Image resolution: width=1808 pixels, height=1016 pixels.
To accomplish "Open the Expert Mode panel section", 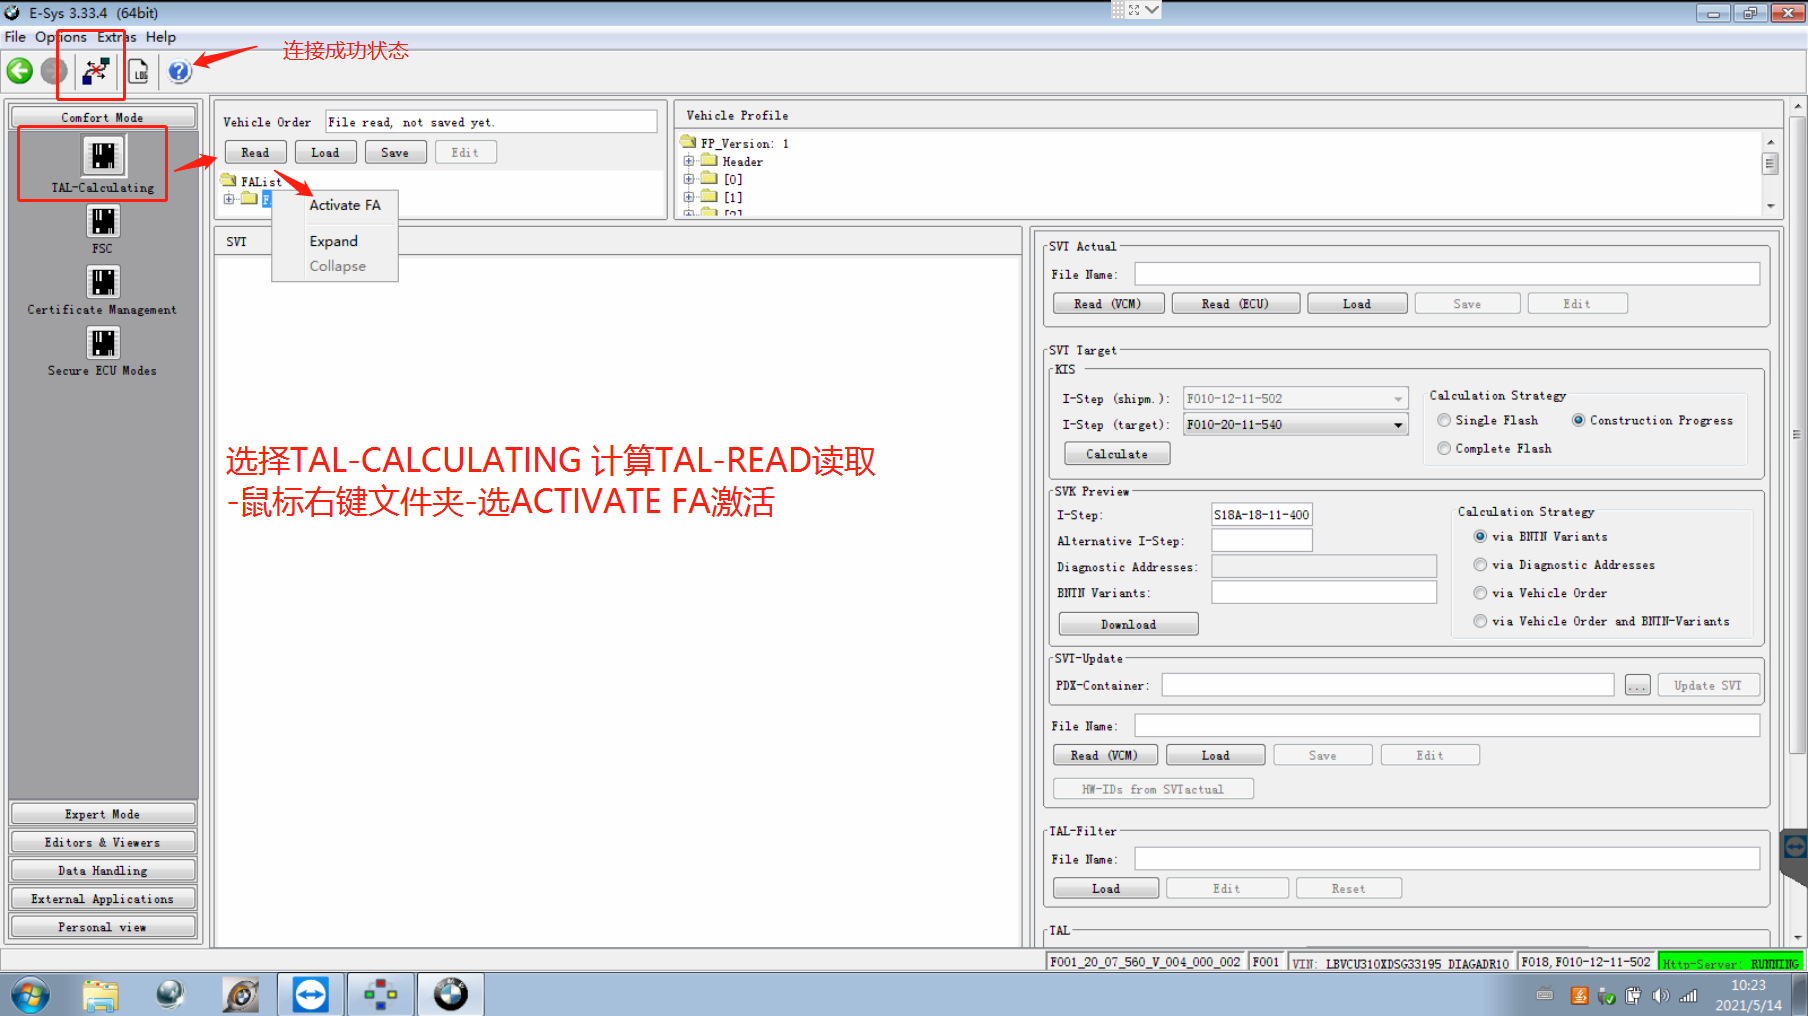I will click(103, 814).
